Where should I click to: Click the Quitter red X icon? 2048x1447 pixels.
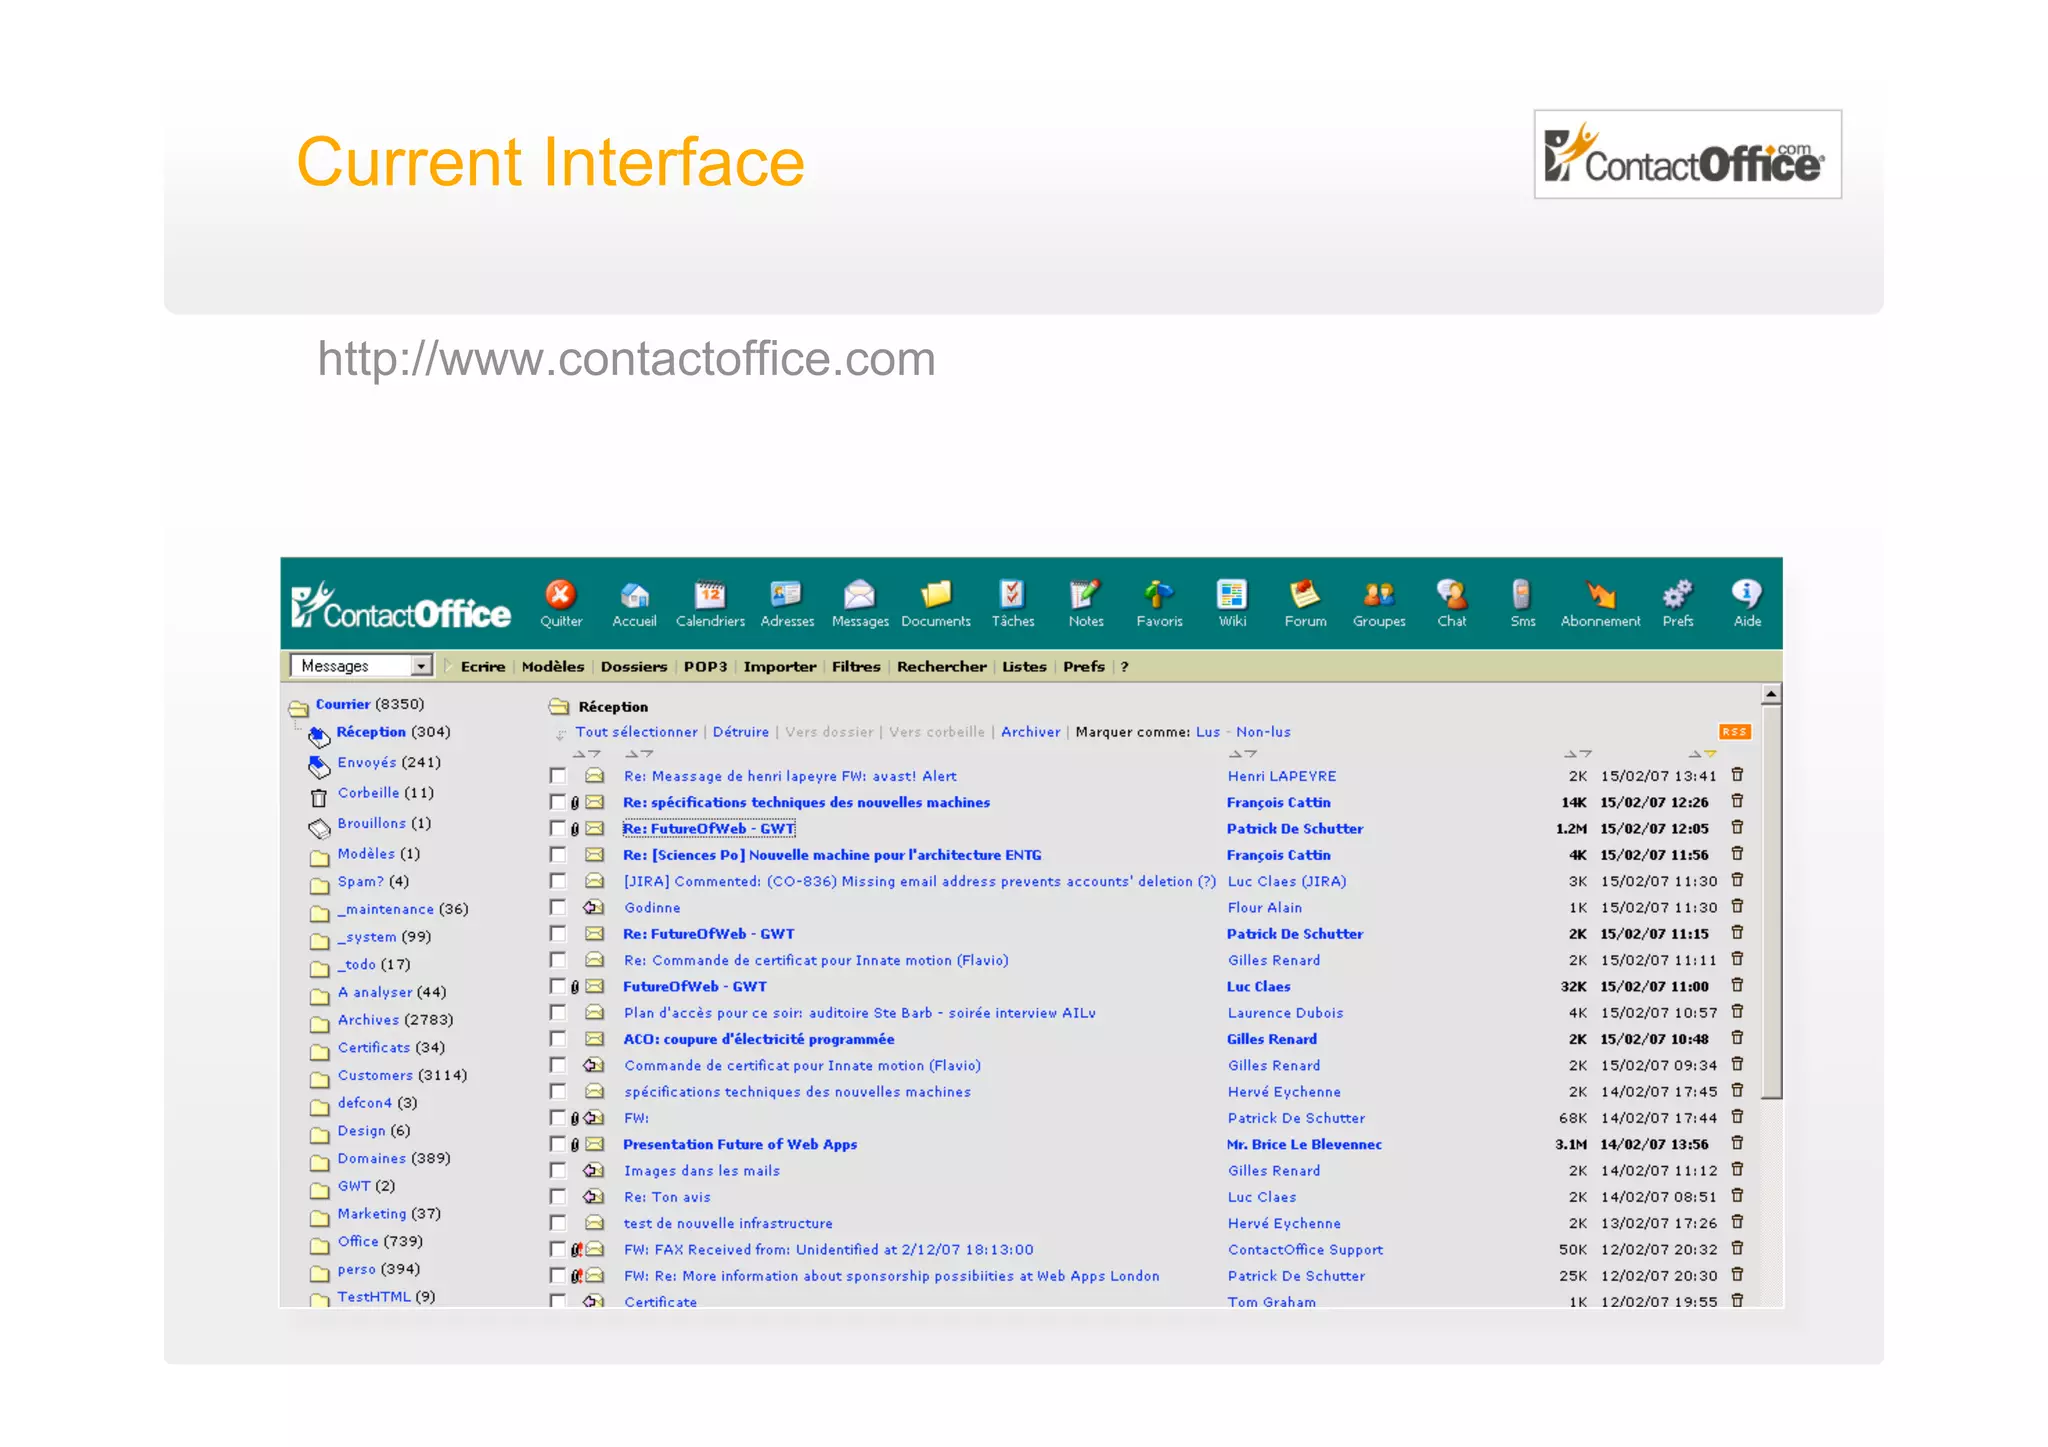click(560, 595)
